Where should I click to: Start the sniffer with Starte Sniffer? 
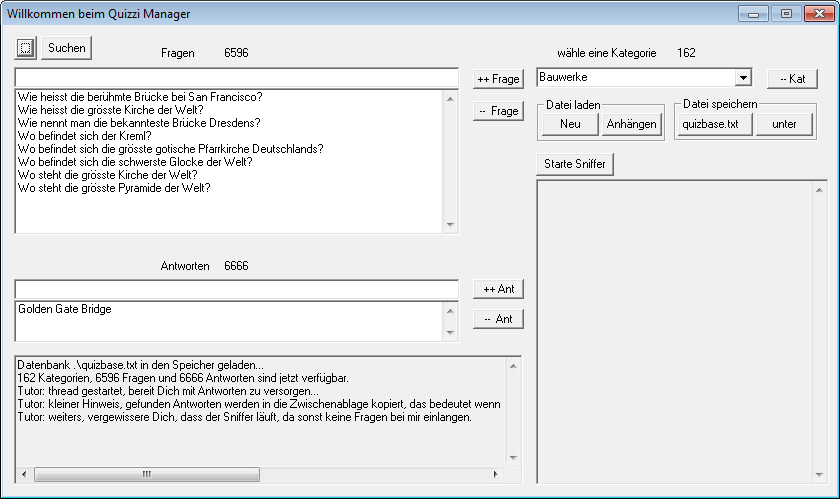tap(576, 164)
